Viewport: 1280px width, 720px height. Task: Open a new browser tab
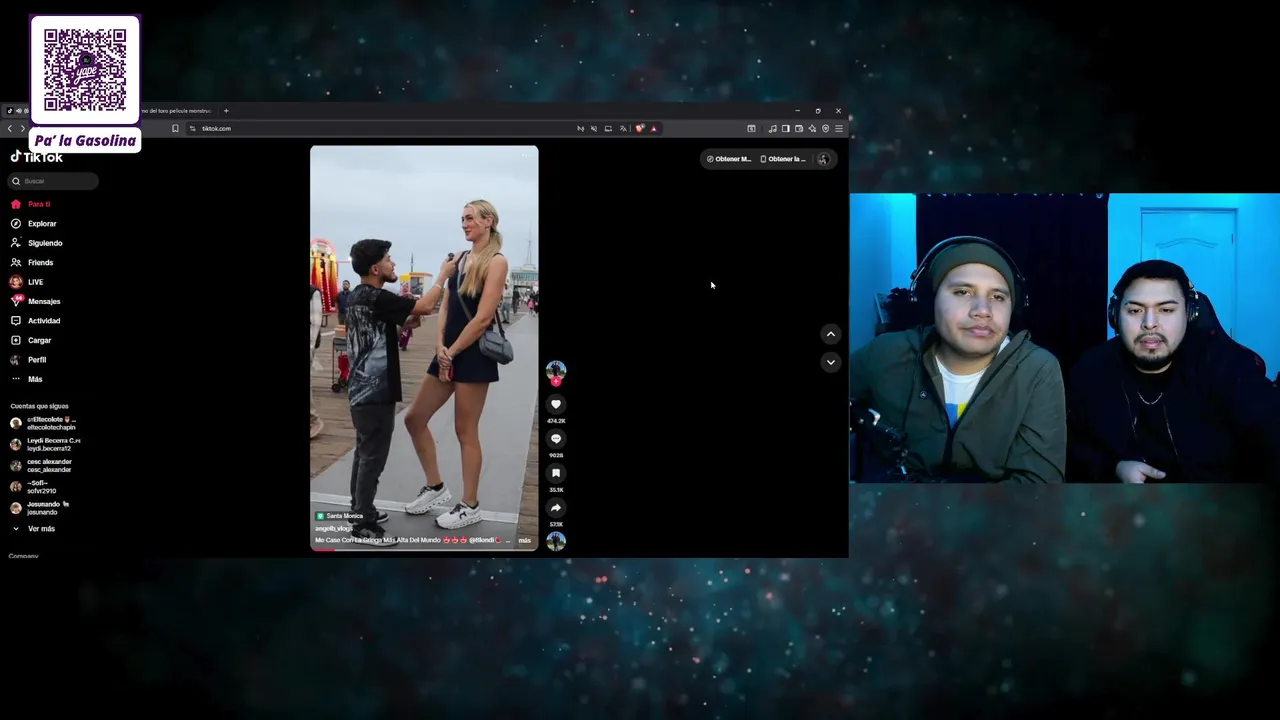[226, 111]
